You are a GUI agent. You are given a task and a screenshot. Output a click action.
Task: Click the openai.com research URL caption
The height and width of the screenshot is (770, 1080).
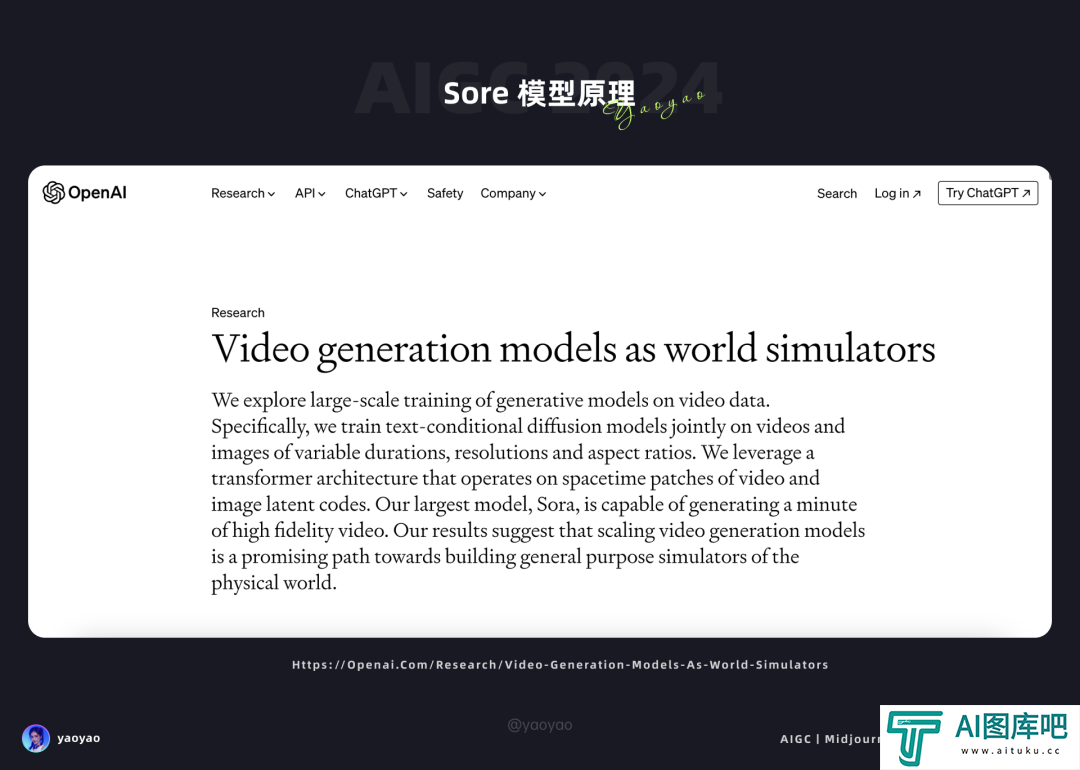tap(560, 665)
